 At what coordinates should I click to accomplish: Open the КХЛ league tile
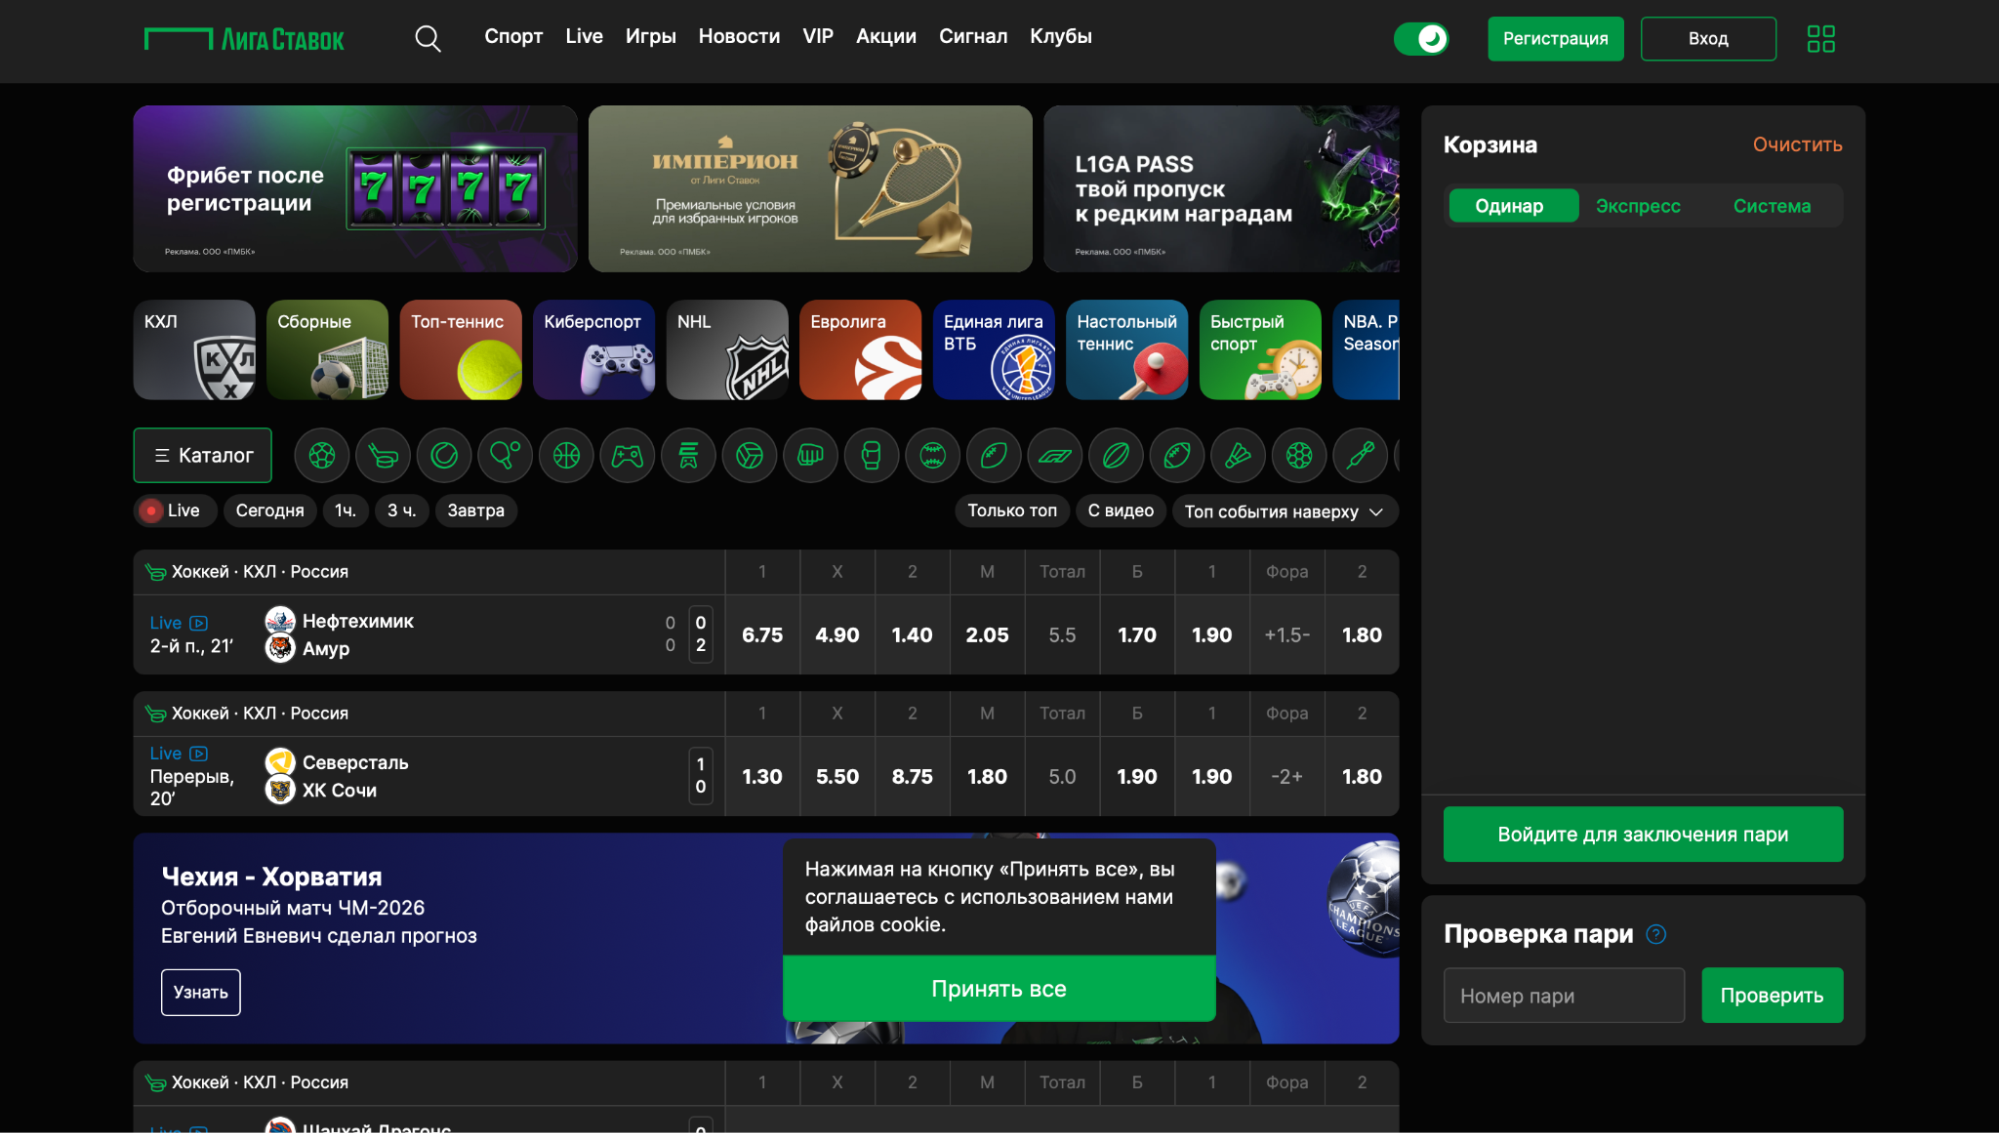click(194, 350)
